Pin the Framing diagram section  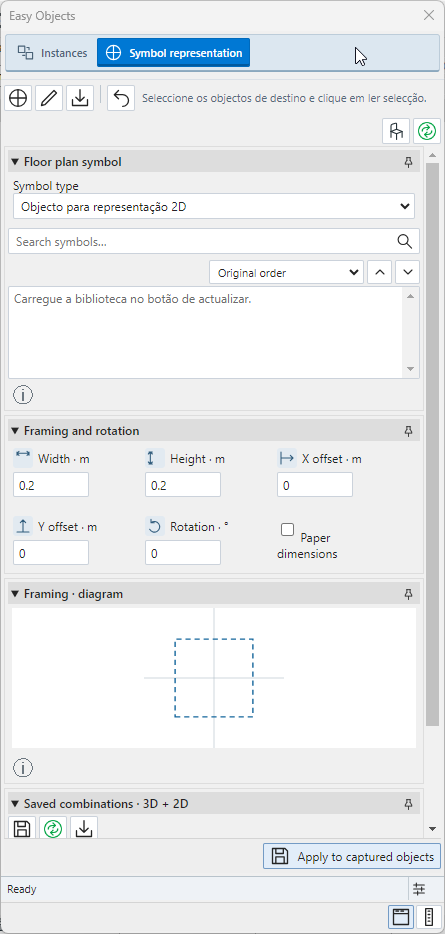coord(409,594)
